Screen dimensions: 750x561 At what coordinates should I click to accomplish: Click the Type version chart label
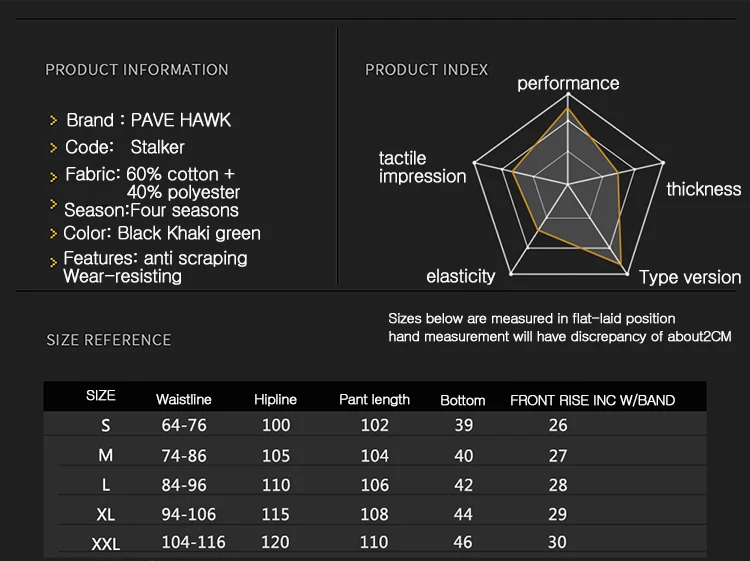[x=690, y=277]
